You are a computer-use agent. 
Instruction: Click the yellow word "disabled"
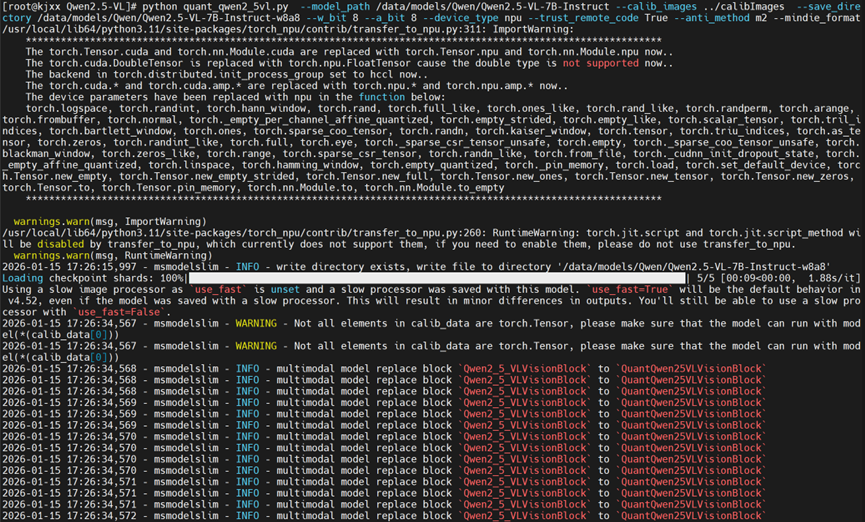click(61, 244)
